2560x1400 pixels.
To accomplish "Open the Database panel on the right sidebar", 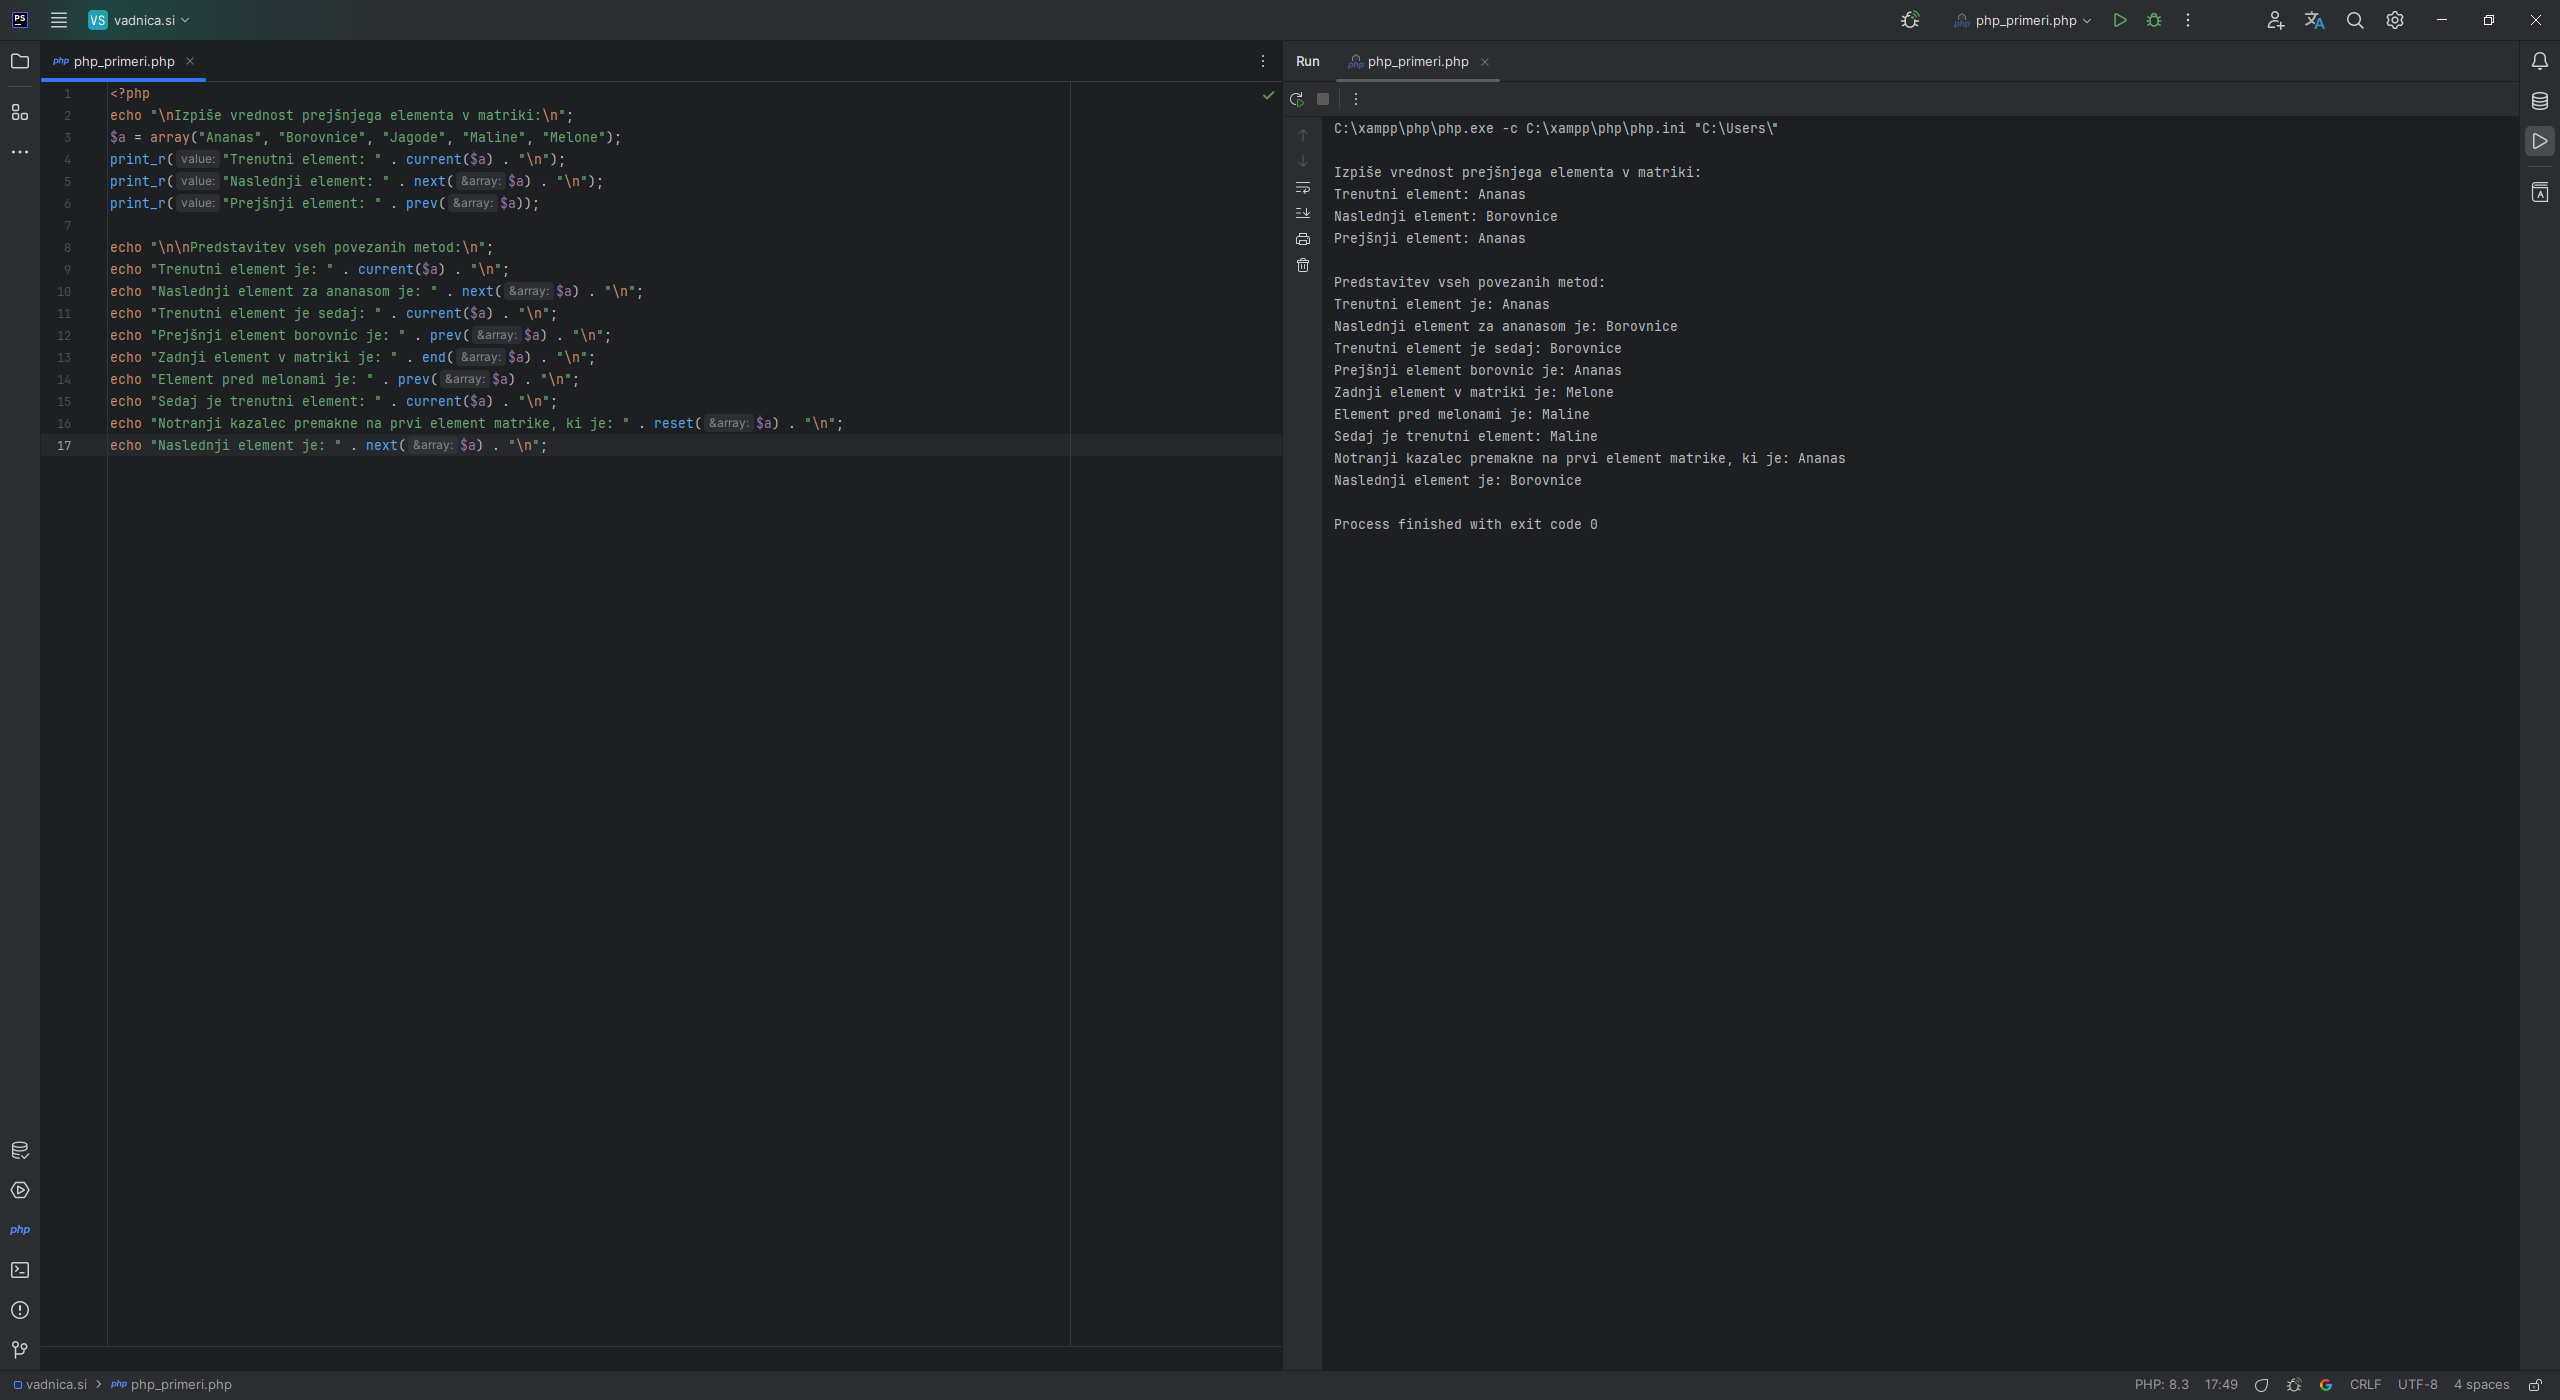I will point(2540,101).
